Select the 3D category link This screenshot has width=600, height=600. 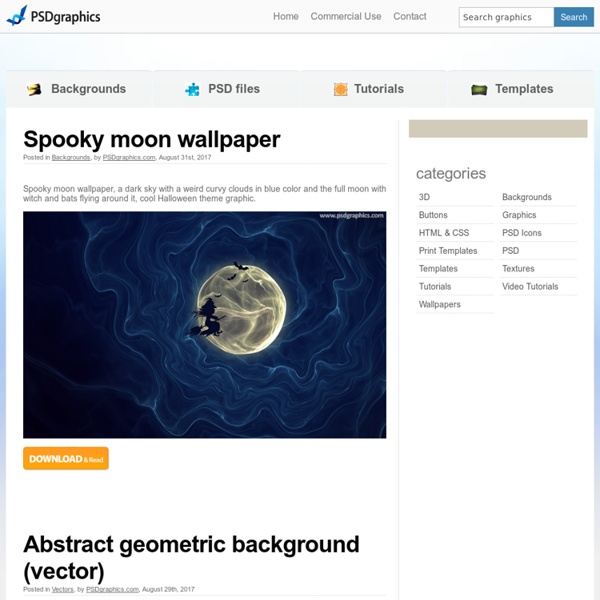pyautogui.click(x=424, y=197)
